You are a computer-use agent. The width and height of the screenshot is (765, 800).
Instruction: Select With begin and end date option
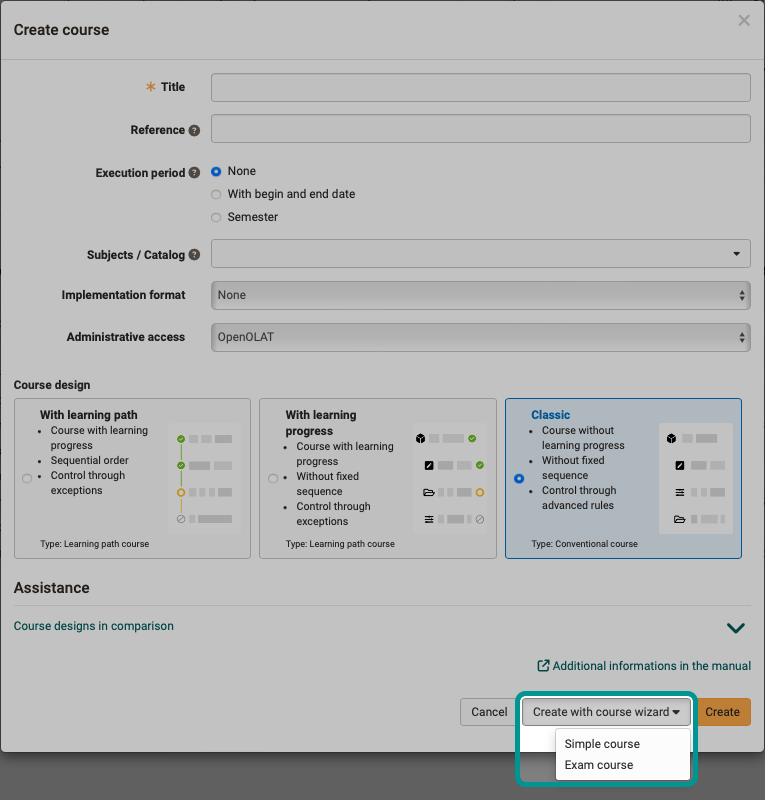click(x=216, y=194)
